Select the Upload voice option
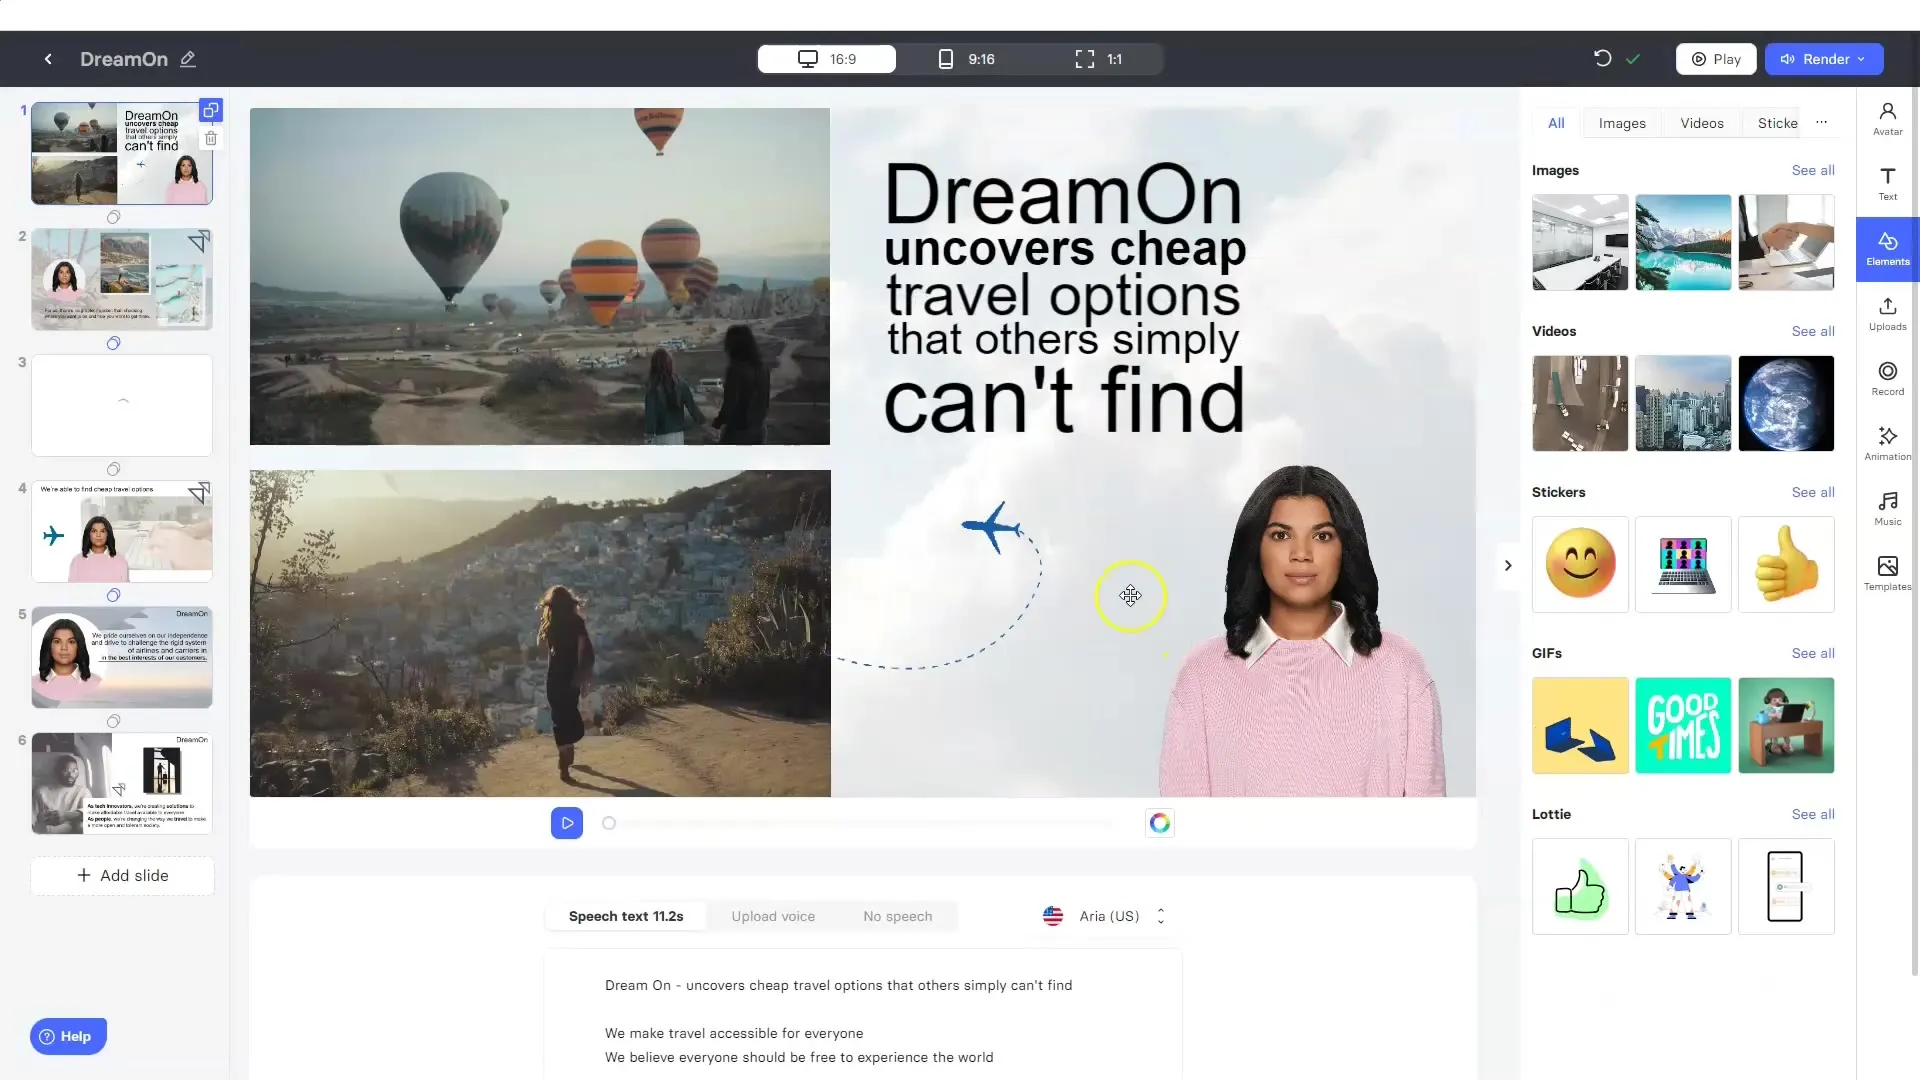This screenshot has width=1920, height=1080. point(773,916)
